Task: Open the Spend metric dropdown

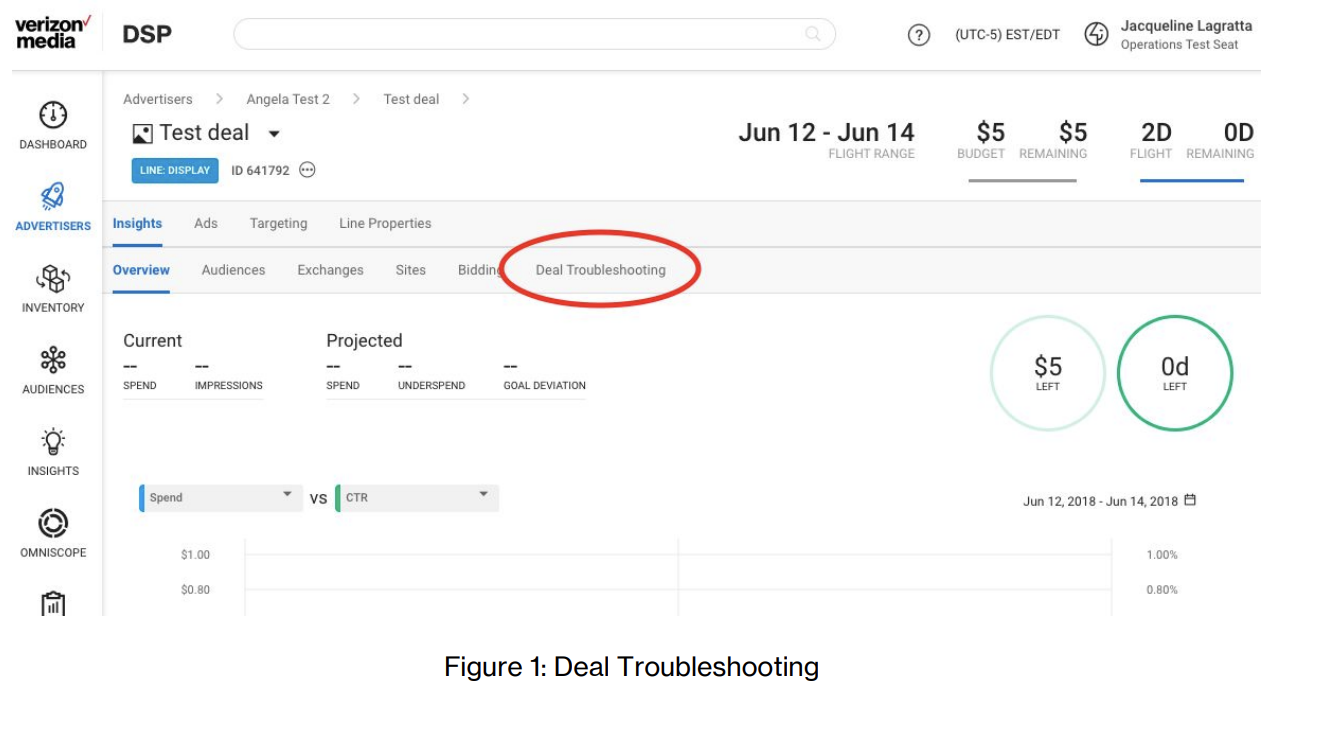Action: tap(220, 497)
